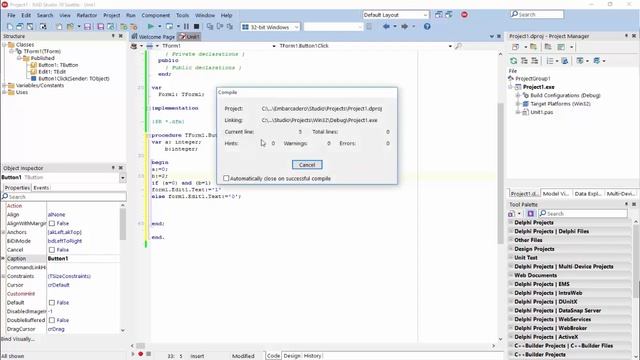Close the Structure panel

(x=121, y=36)
